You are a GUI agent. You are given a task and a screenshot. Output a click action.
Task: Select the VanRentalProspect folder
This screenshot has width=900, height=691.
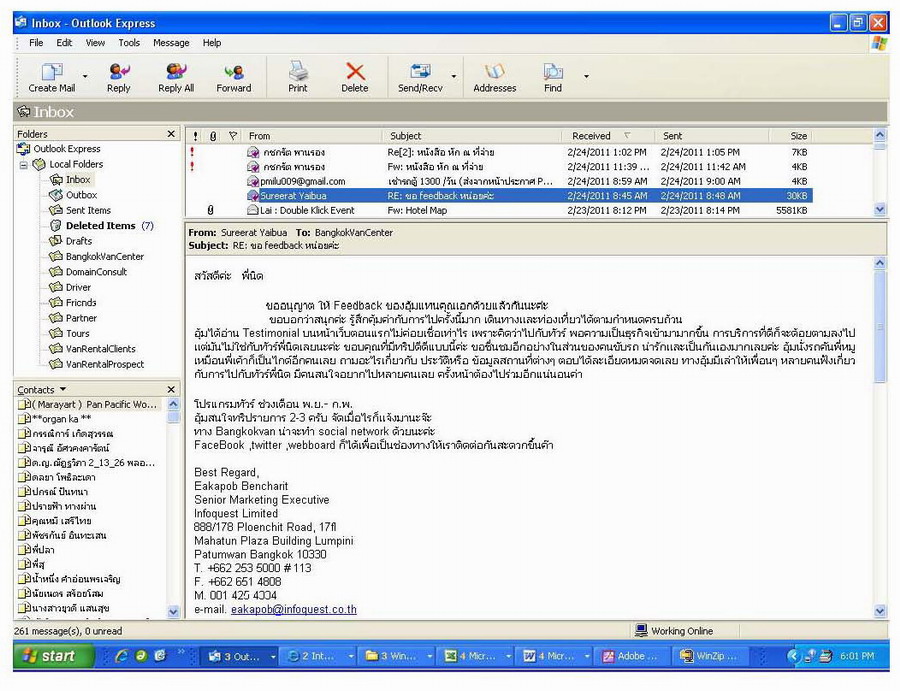[104, 364]
